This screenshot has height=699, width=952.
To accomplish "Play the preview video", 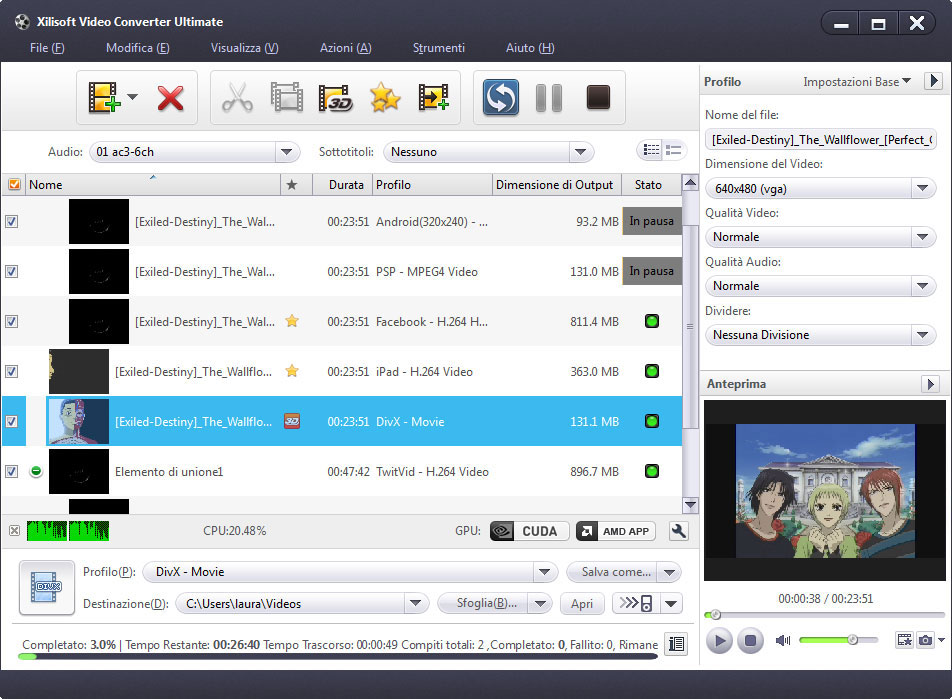I will [x=719, y=641].
